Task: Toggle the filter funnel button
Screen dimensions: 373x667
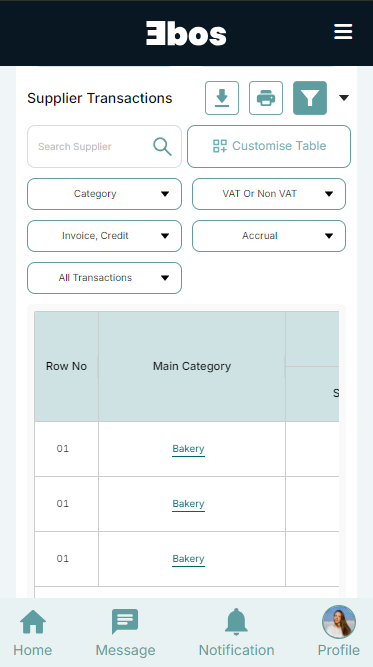Action: pos(310,98)
